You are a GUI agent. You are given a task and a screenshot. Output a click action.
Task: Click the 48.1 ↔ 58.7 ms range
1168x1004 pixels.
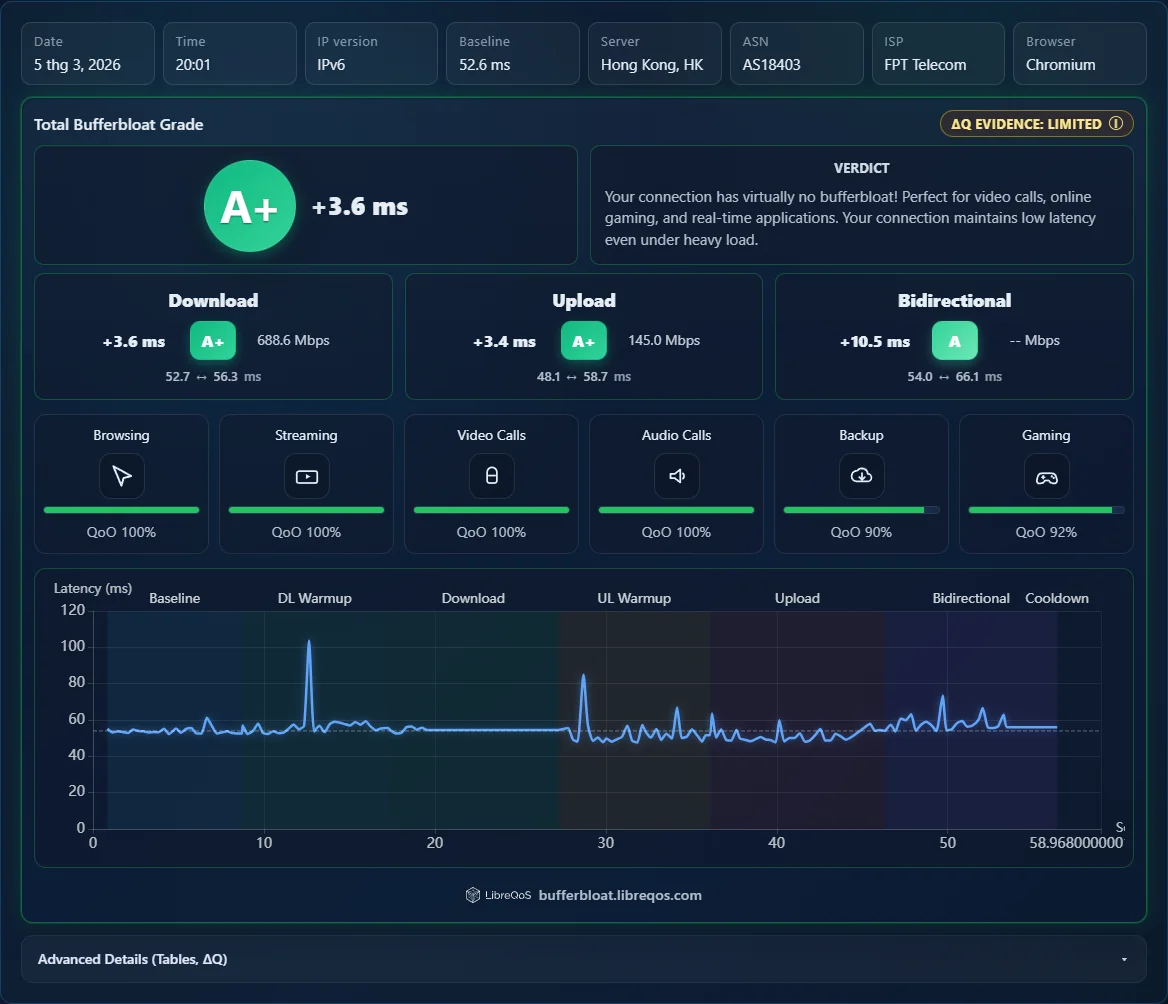[583, 377]
